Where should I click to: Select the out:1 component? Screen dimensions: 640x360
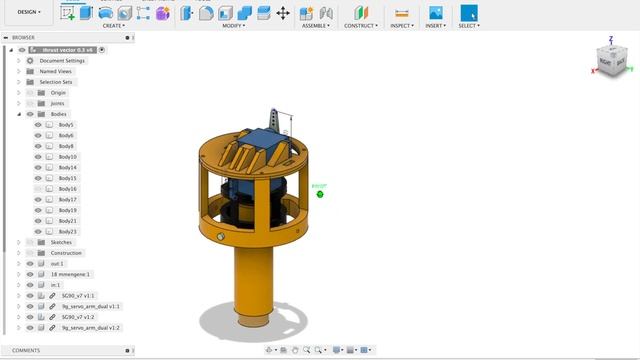[57, 264]
